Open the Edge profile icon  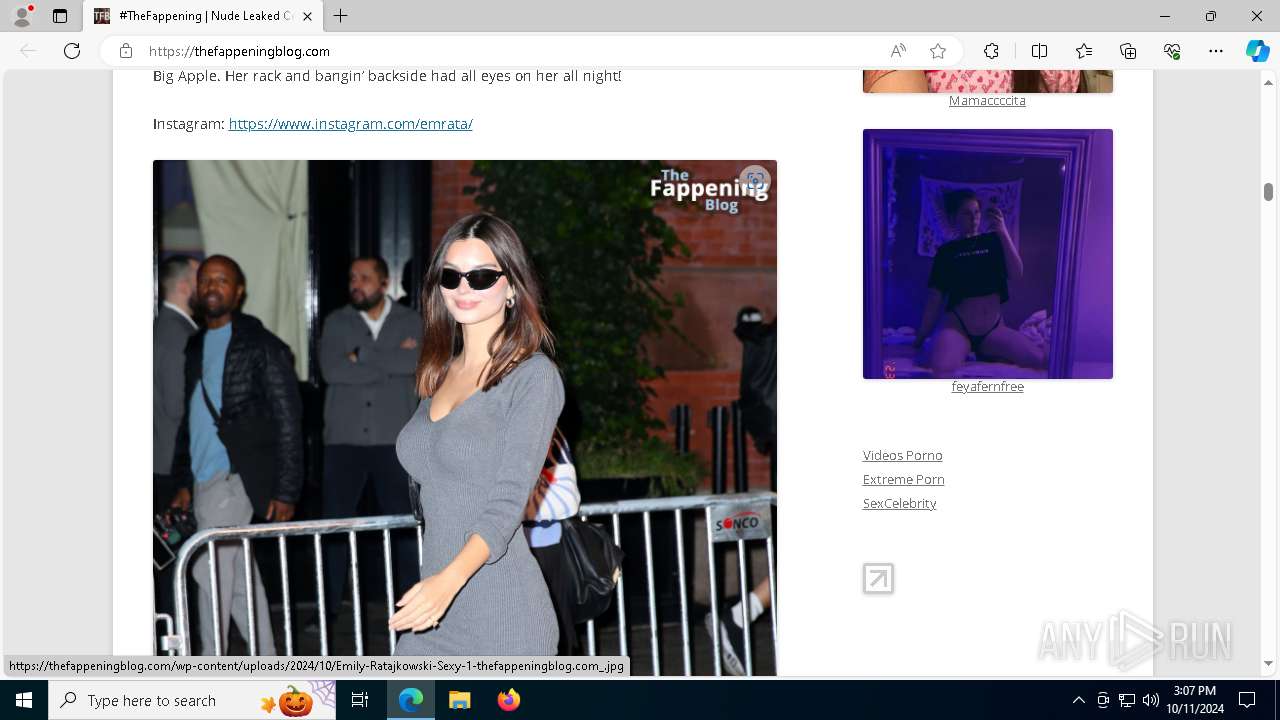click(22, 16)
